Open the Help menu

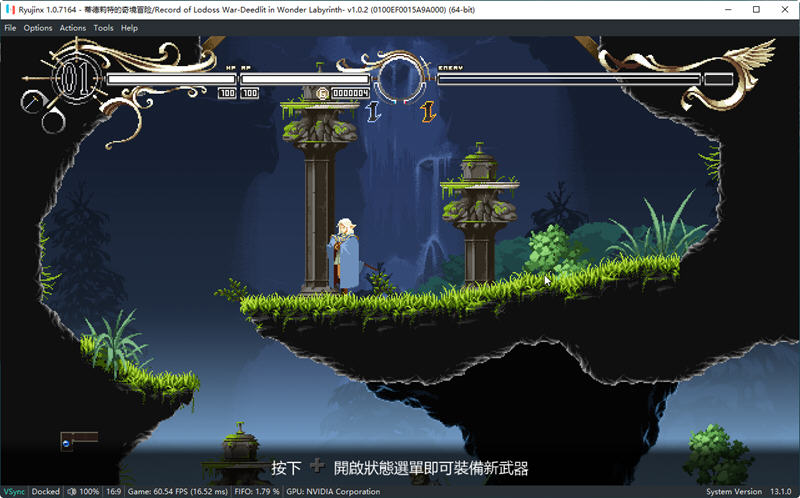129,28
